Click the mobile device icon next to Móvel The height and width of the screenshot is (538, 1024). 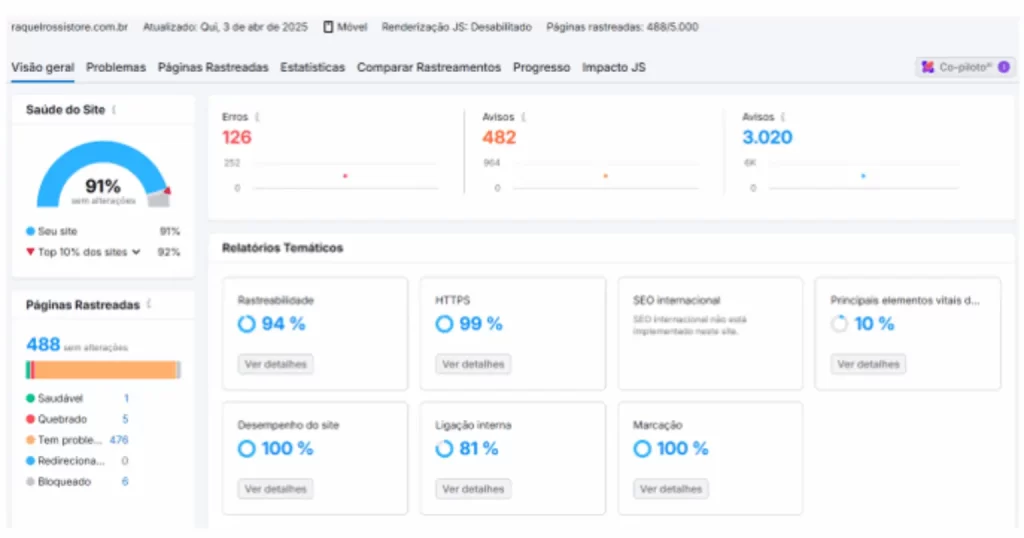328,27
